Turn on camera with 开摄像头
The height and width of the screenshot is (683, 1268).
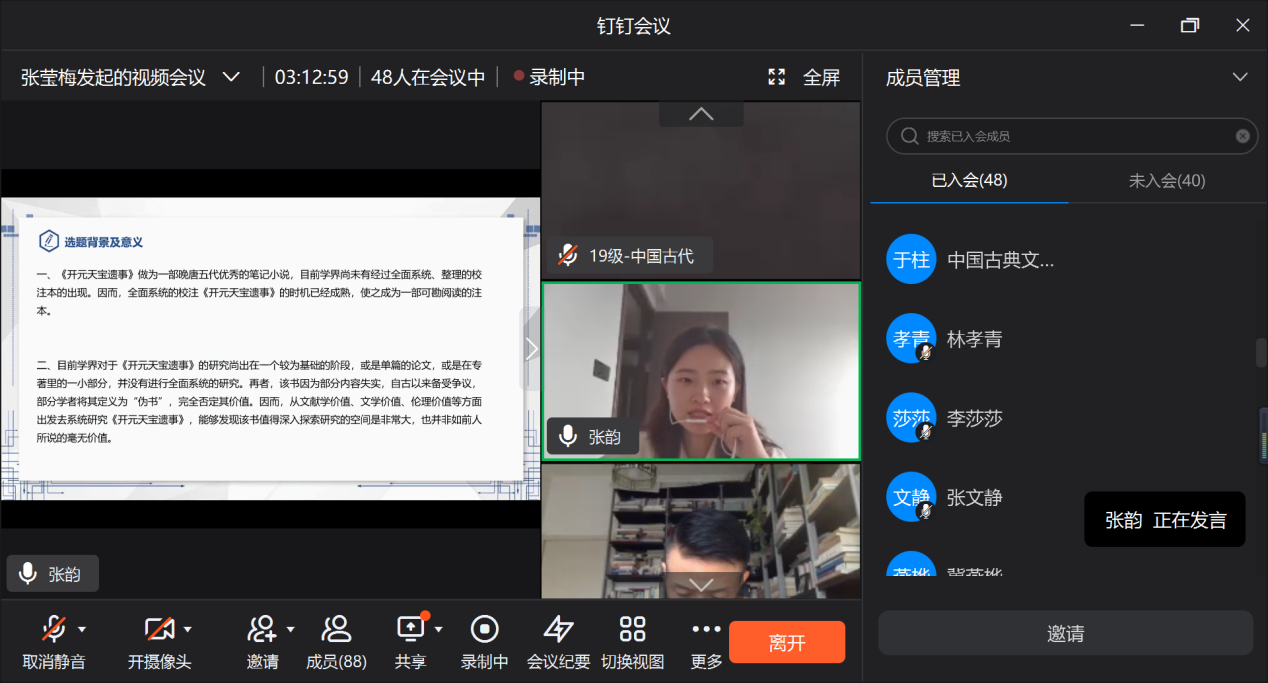(158, 630)
